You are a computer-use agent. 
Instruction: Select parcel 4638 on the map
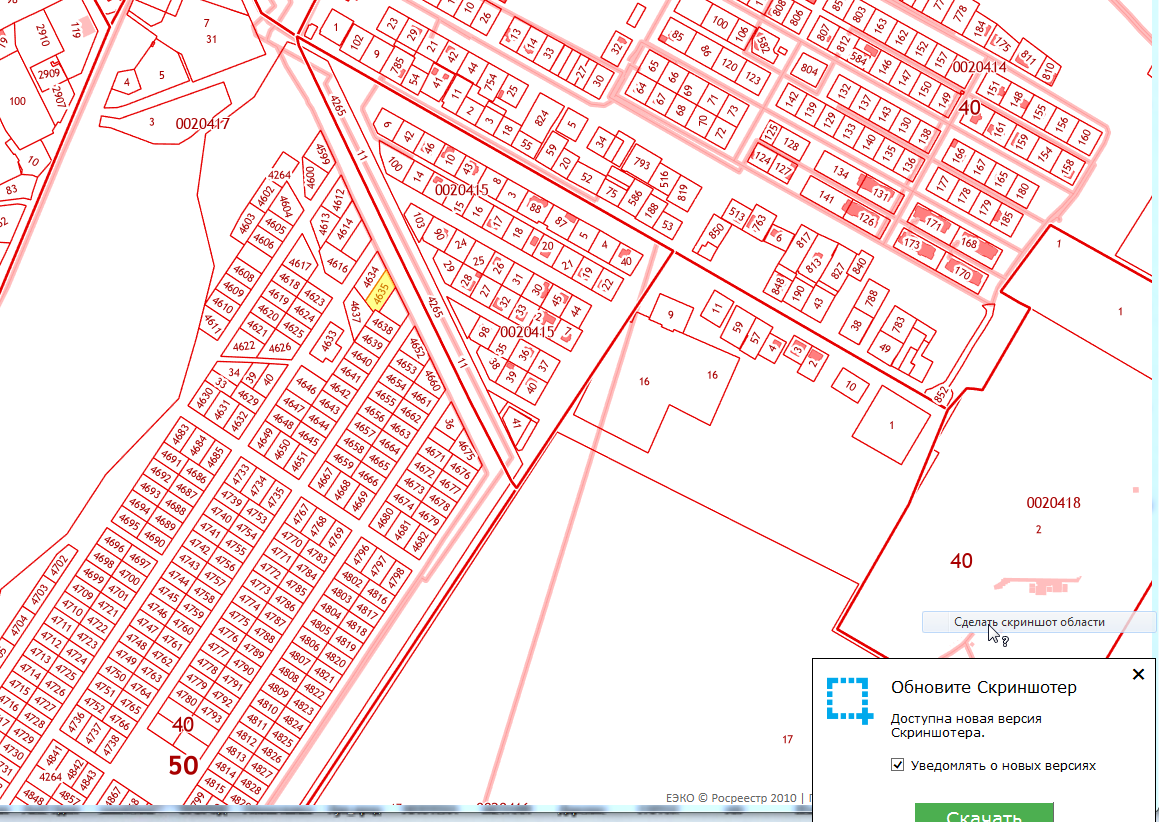(x=383, y=325)
